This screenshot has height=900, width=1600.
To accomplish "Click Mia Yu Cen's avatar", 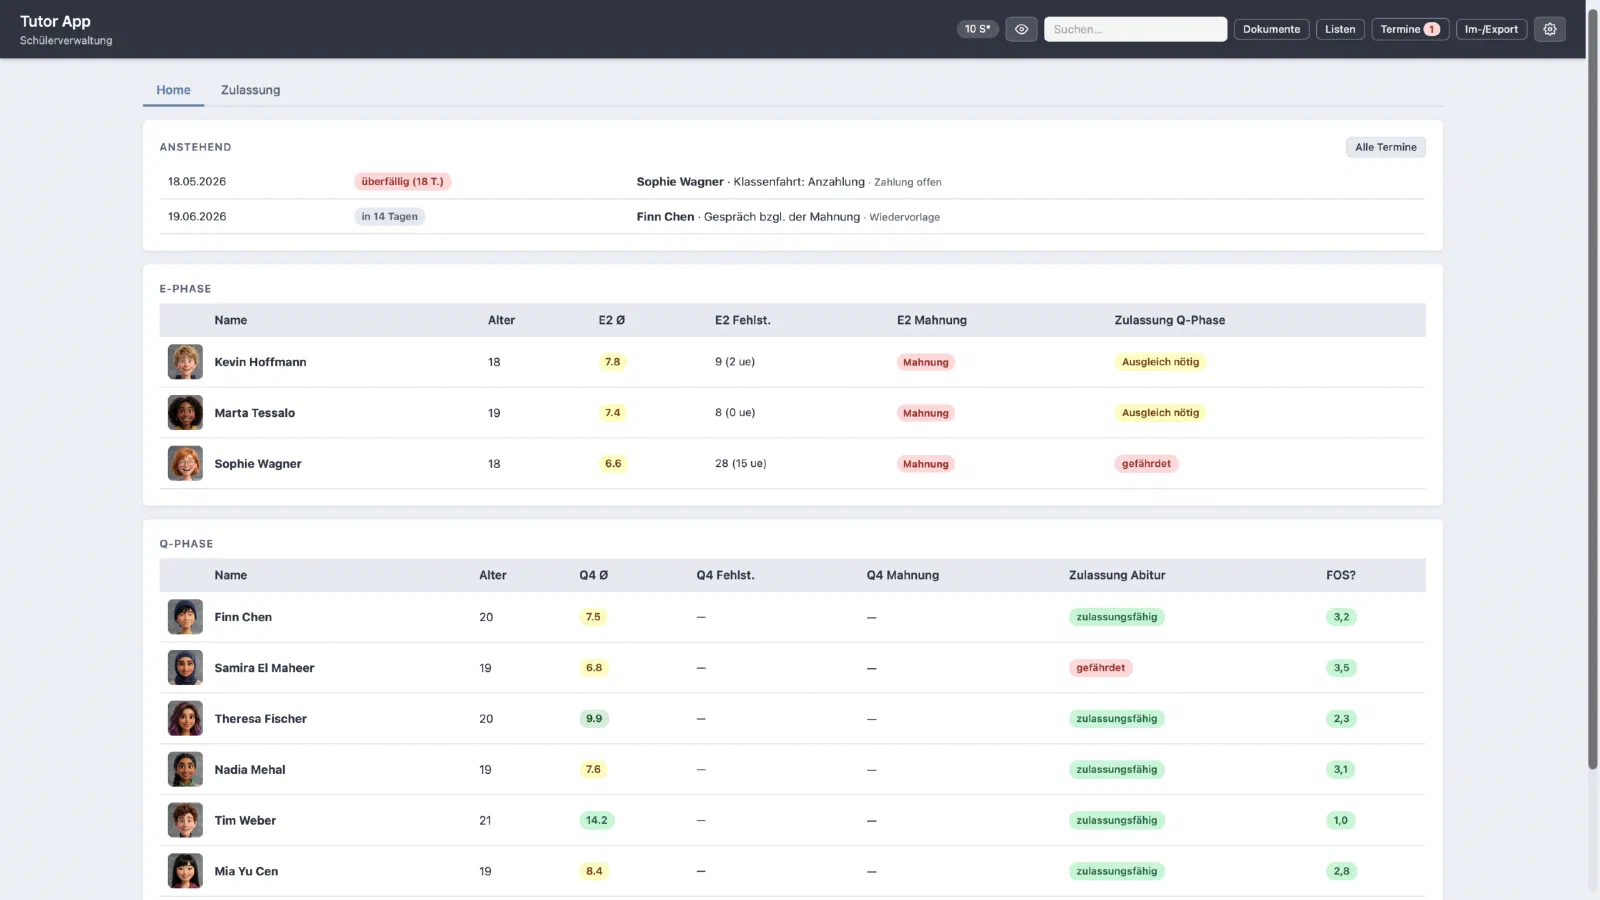I will (185, 871).
